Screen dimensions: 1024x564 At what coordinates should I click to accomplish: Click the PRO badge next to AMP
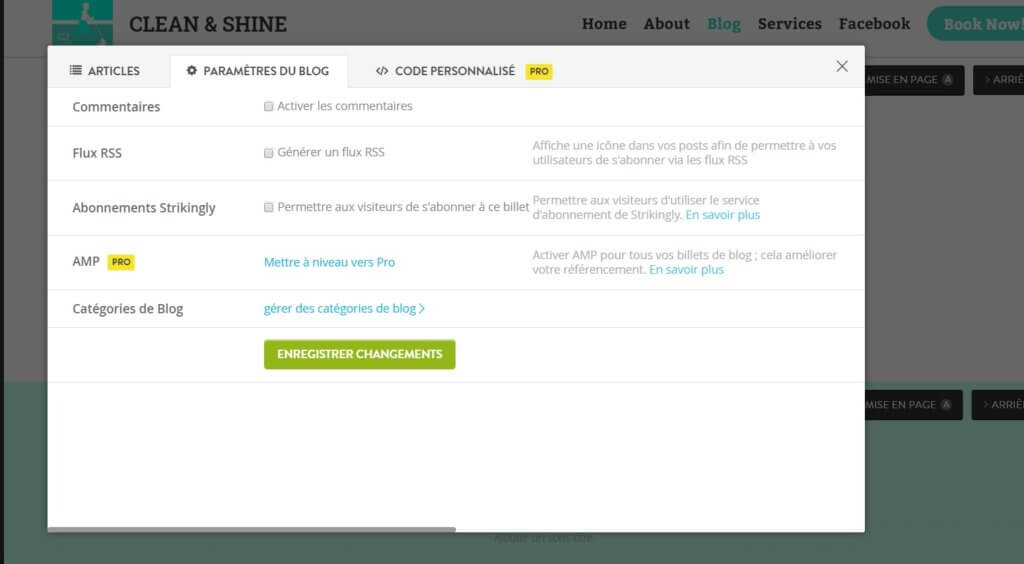pyautogui.click(x=121, y=262)
